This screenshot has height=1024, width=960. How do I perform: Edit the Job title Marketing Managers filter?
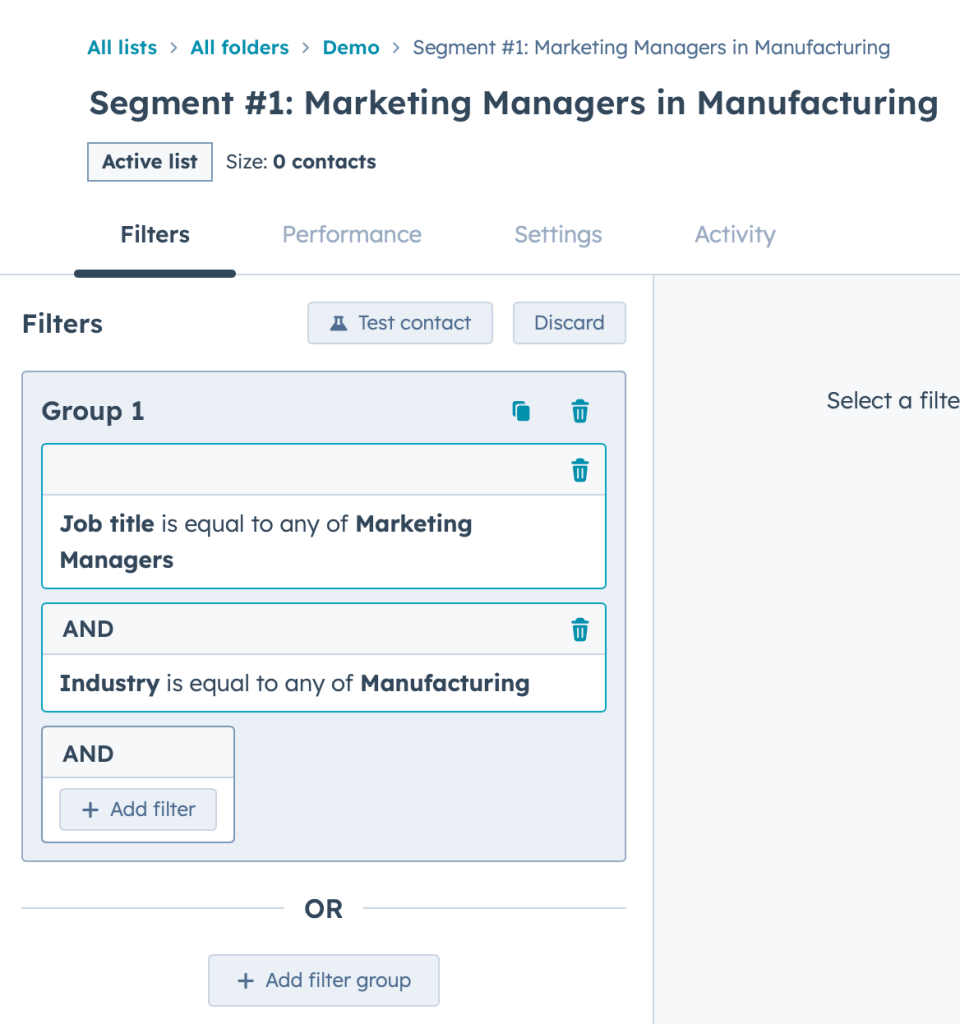[324, 541]
